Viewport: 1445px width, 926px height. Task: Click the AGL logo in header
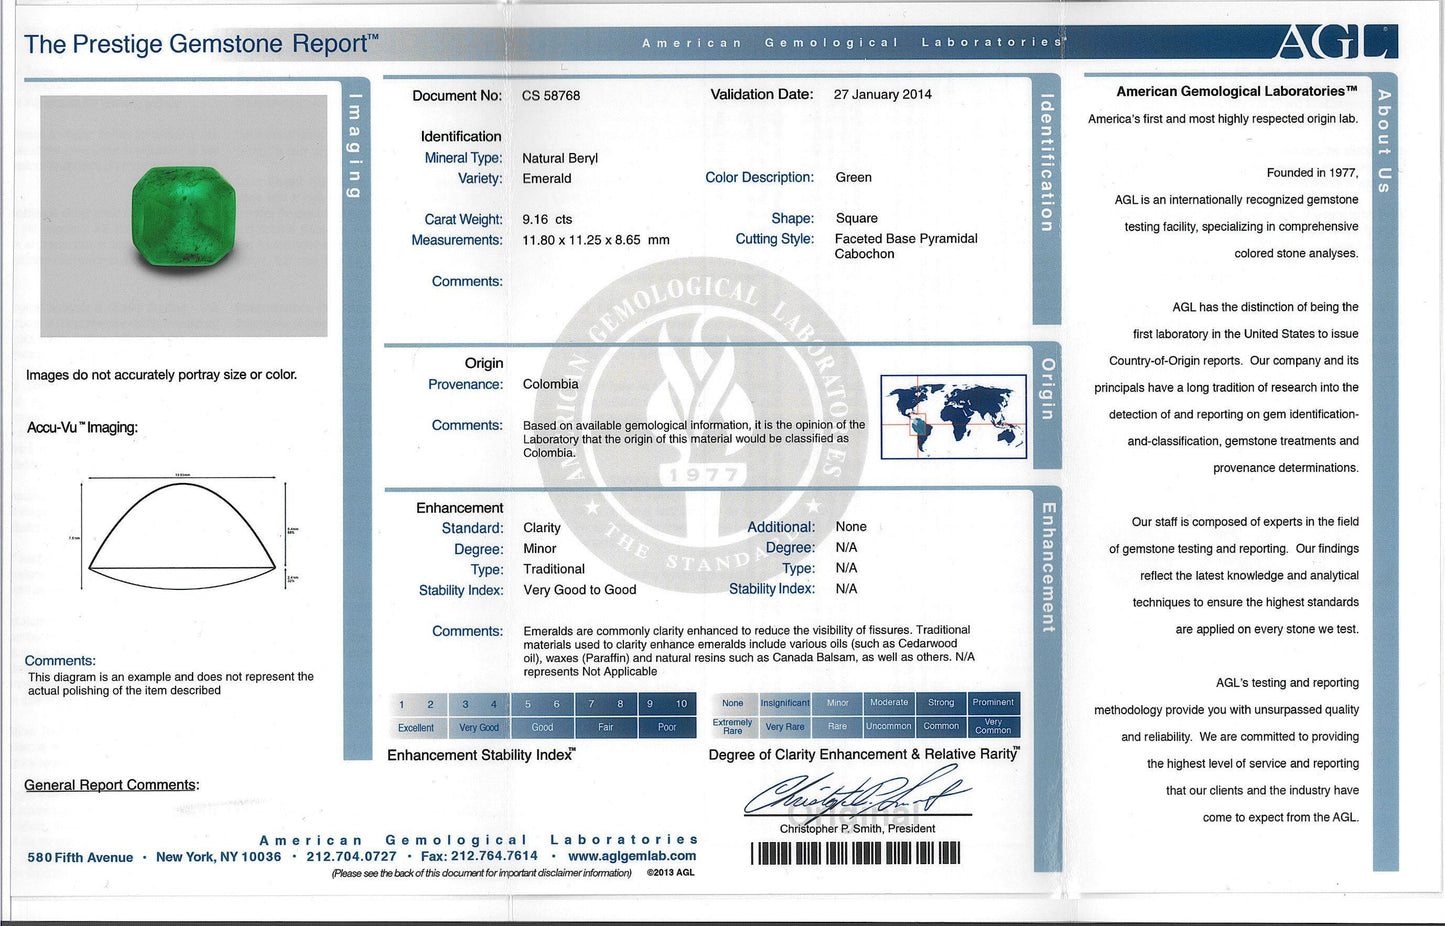coord(1336,42)
